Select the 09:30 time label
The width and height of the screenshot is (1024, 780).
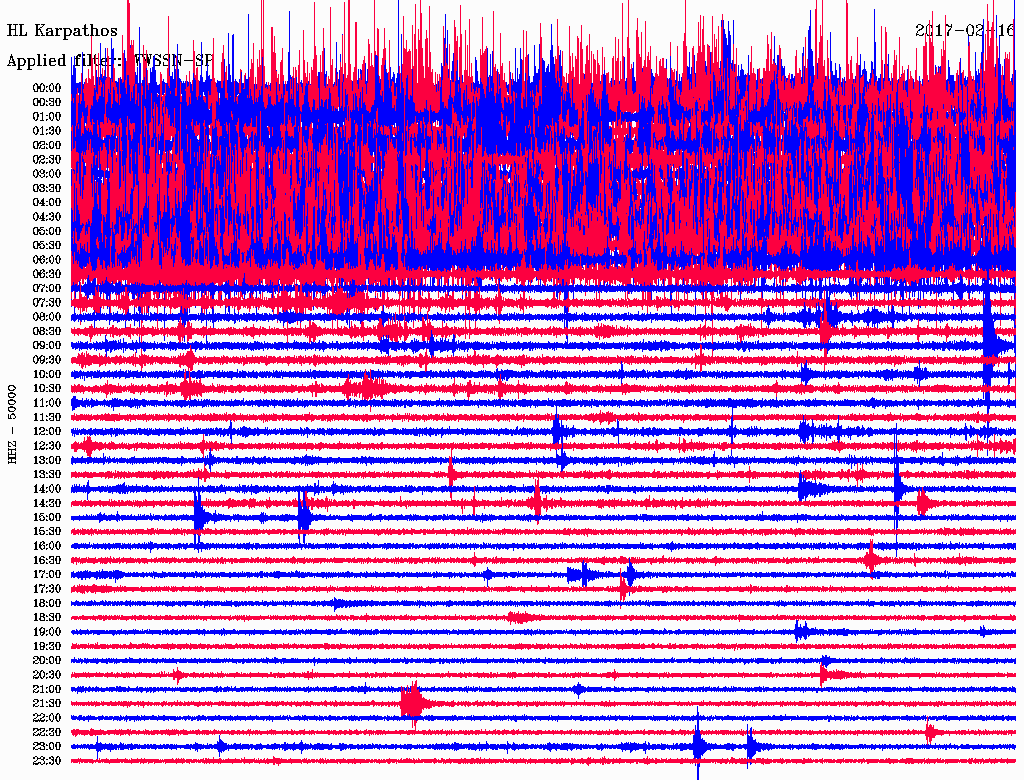click(47, 360)
